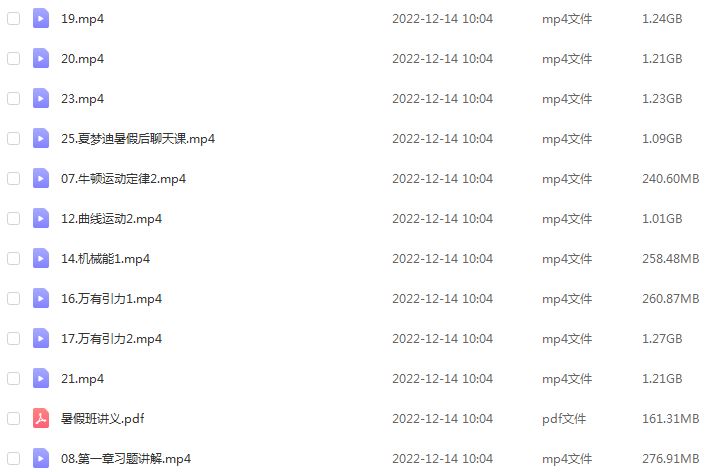Click the video icon beside 14.机械能1.mp4
This screenshot has height=472, width=715.
(41, 259)
